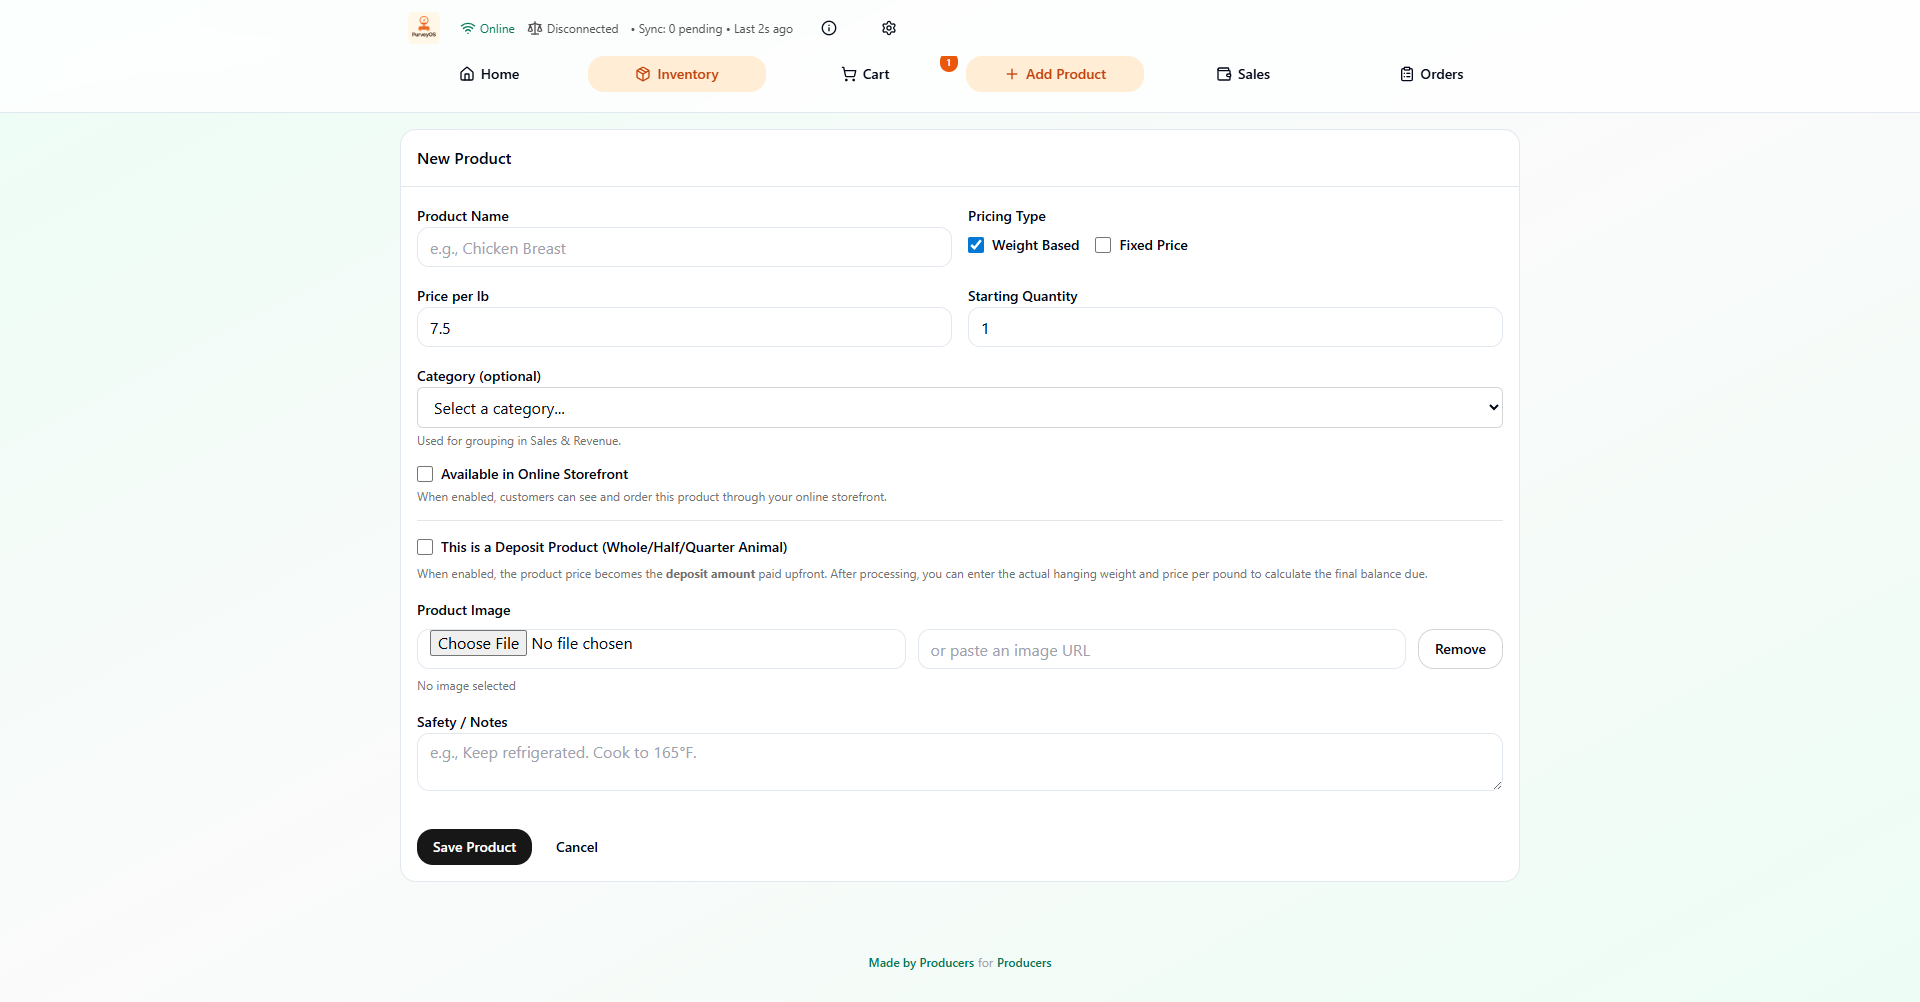Click the Orders clipboard icon
Viewport: 1920px width, 1002px height.
(x=1407, y=74)
